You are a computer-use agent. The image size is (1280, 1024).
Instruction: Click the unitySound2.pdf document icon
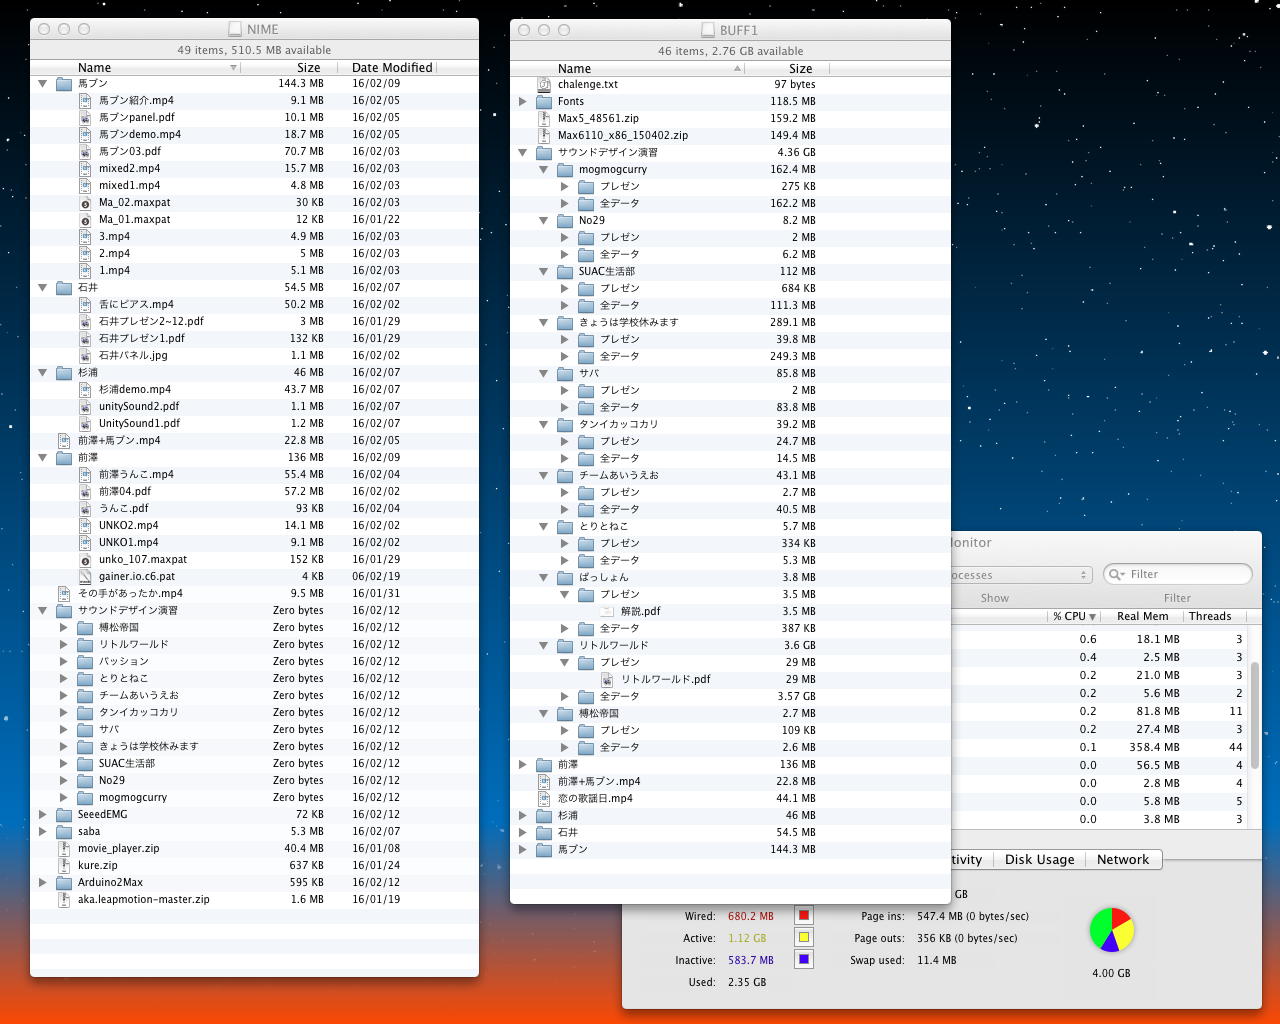(x=85, y=406)
